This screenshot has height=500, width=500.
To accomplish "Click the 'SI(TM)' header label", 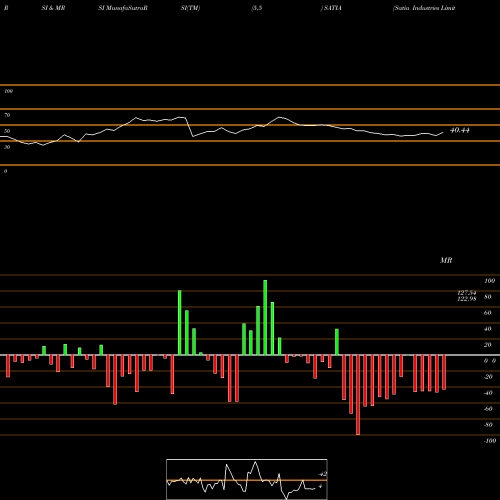I will [190, 8].
